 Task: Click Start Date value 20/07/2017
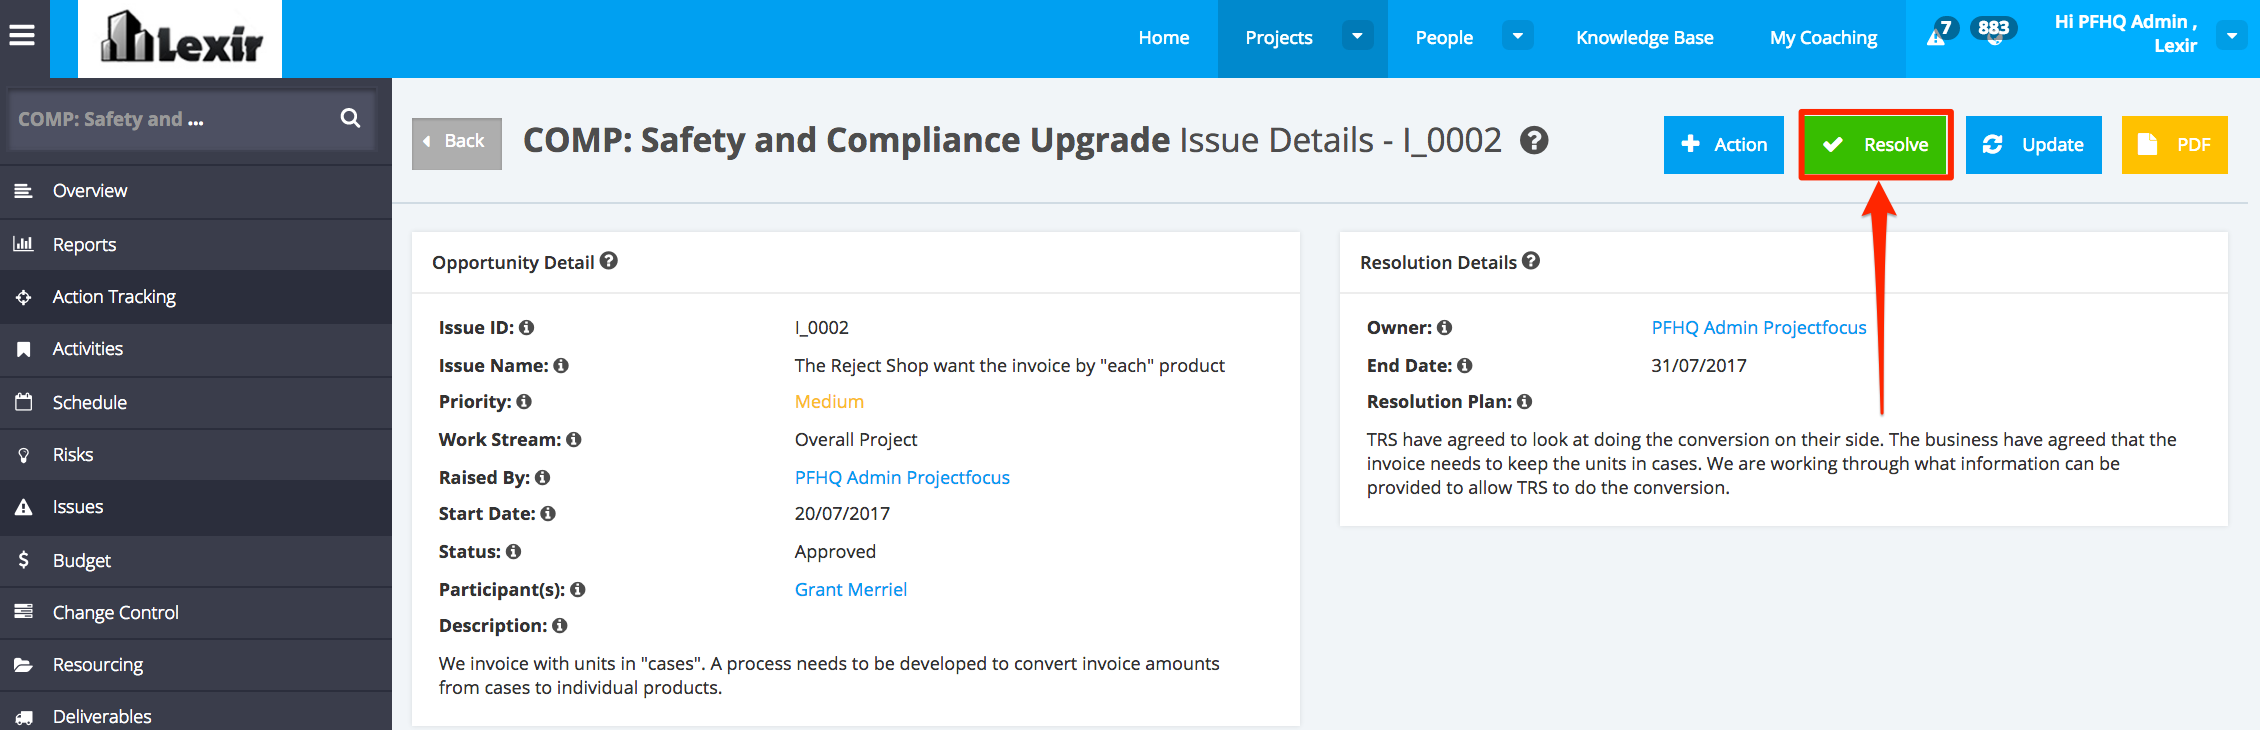(x=842, y=514)
